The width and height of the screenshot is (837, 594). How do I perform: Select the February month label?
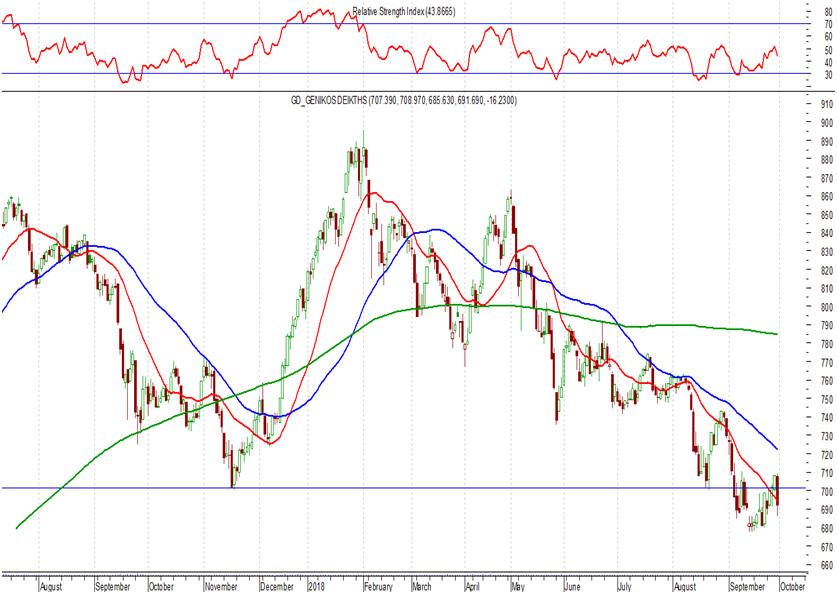[x=378, y=586]
